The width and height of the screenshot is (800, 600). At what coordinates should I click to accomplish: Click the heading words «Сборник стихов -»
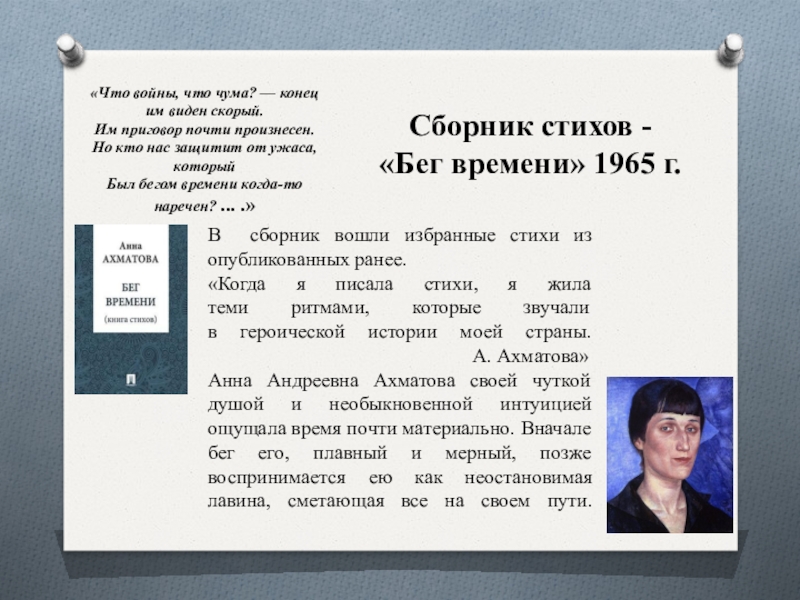pyautogui.click(x=530, y=126)
